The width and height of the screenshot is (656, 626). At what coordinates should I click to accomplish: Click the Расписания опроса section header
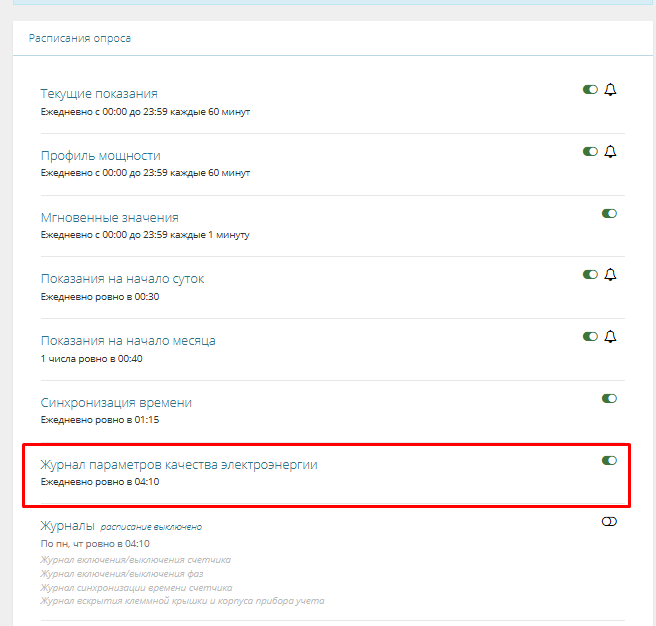click(80, 38)
